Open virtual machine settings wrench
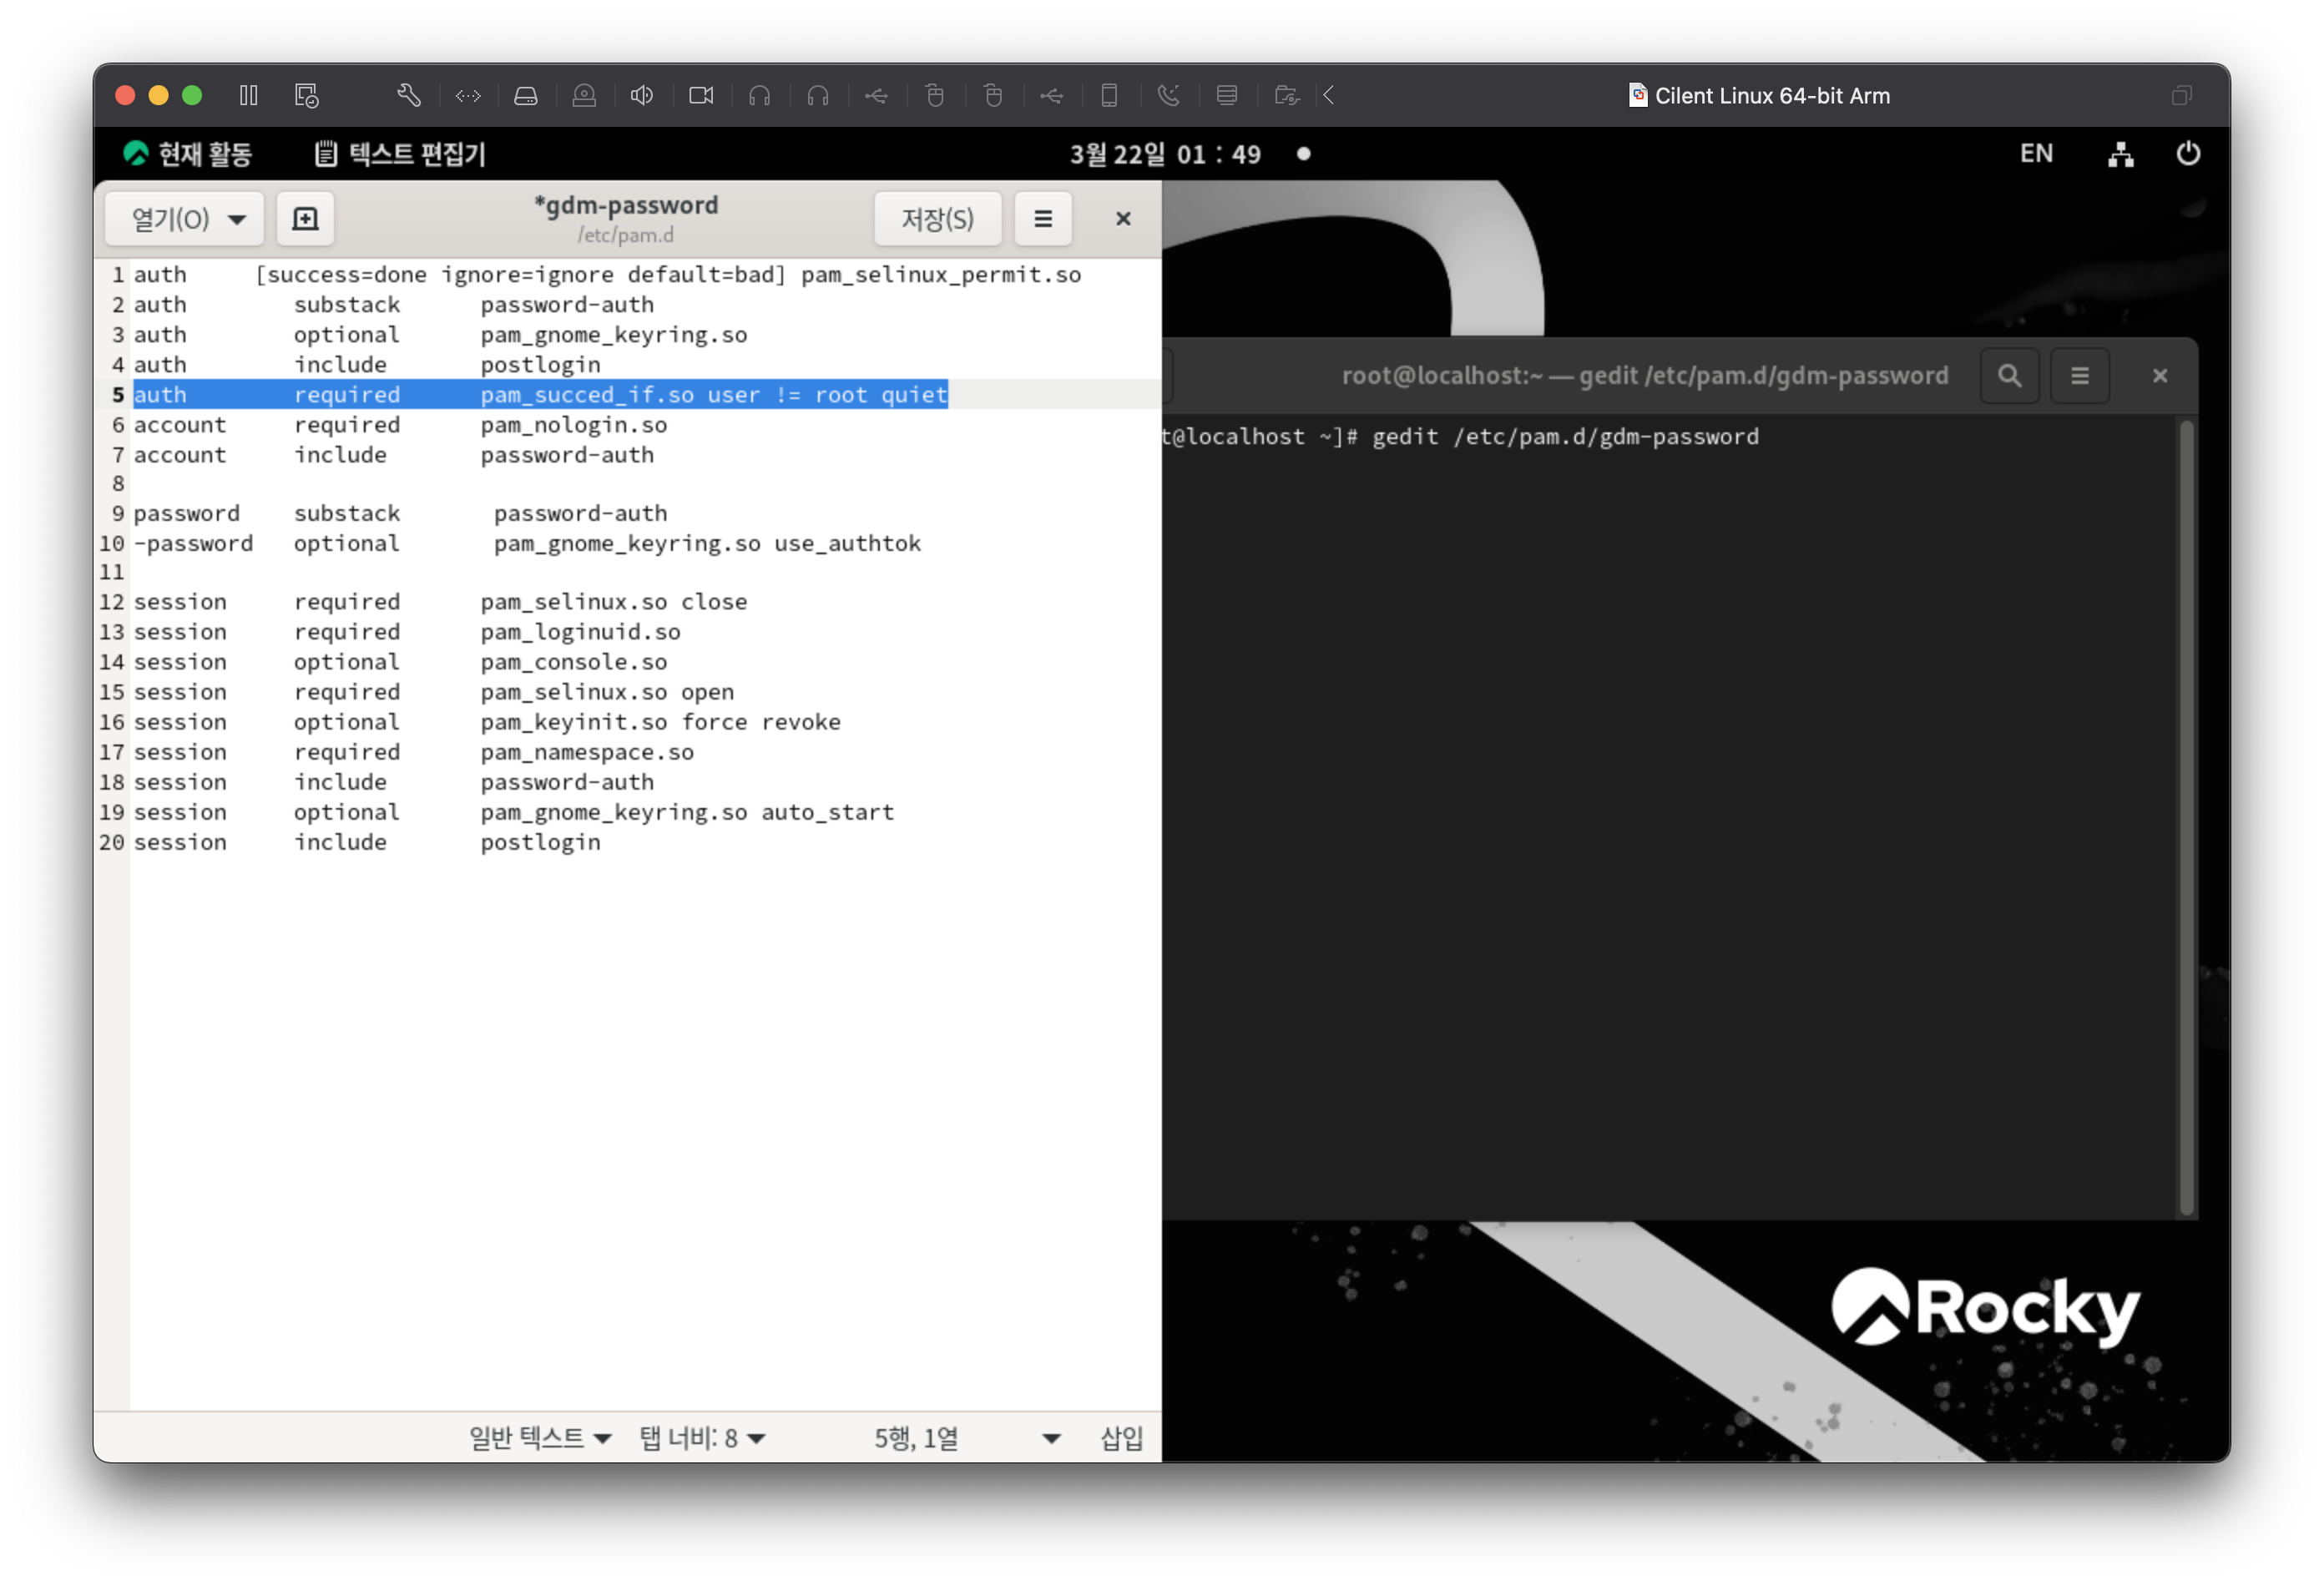The image size is (2324, 1586). (x=408, y=95)
